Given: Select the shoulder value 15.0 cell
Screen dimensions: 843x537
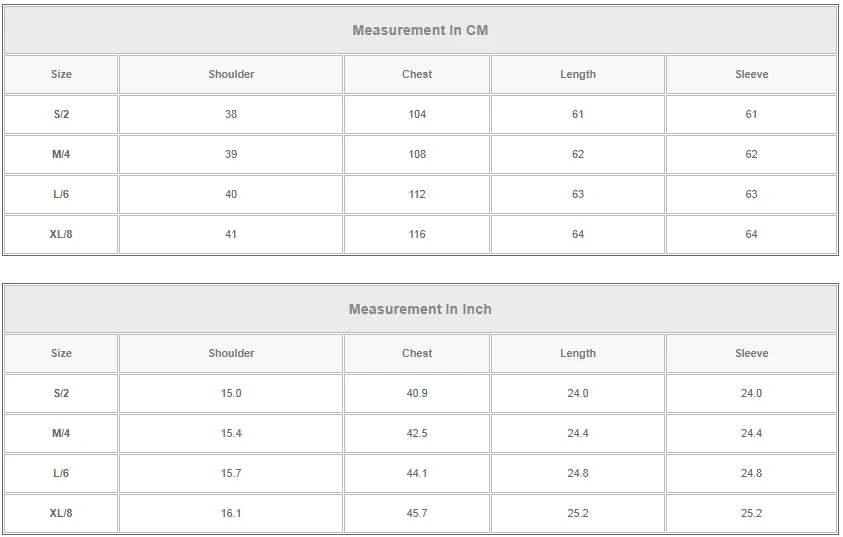Looking at the screenshot, I should 231,393.
